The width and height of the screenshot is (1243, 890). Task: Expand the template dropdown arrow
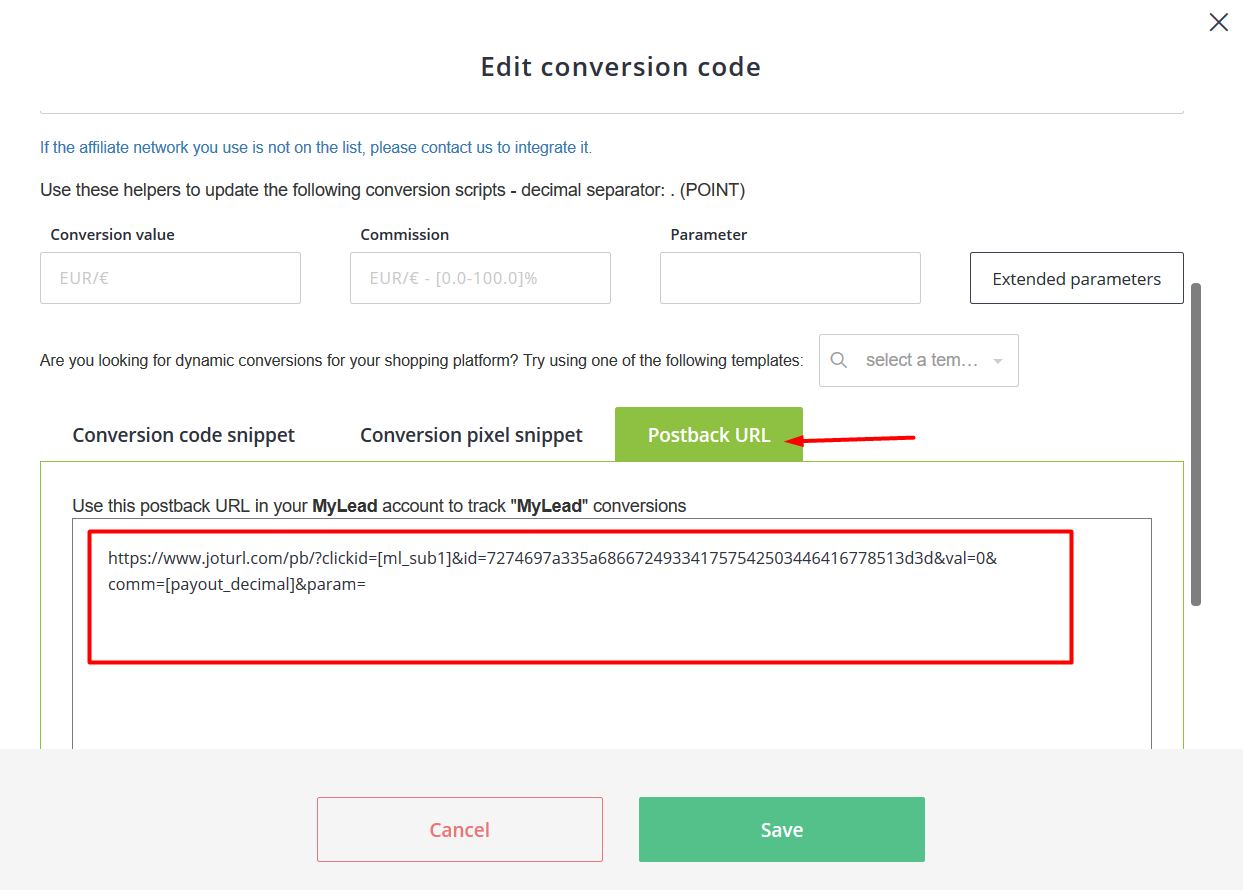(997, 361)
